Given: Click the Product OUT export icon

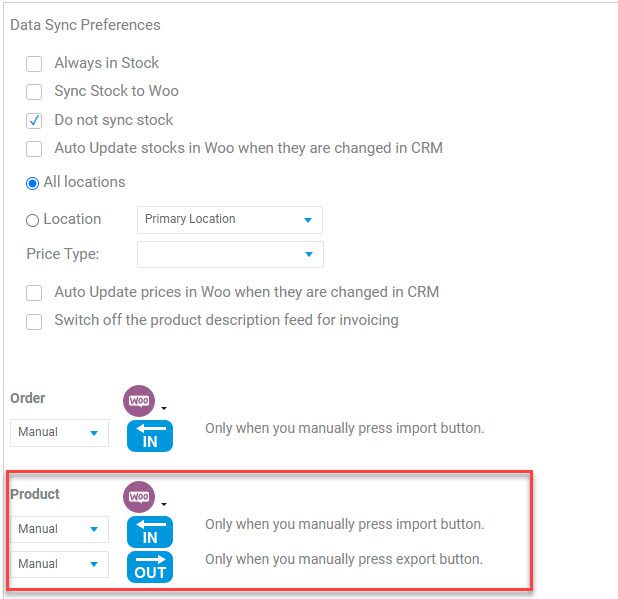Looking at the screenshot, I should 150,567.
